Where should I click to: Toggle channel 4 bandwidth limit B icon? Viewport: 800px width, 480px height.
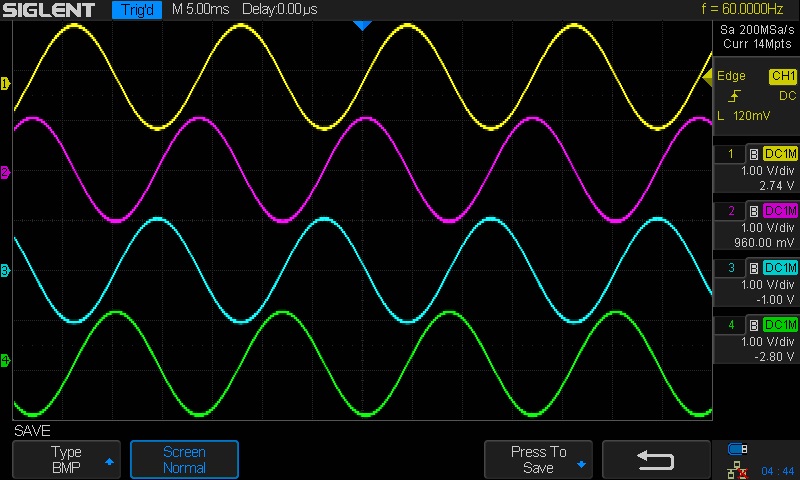point(753,325)
